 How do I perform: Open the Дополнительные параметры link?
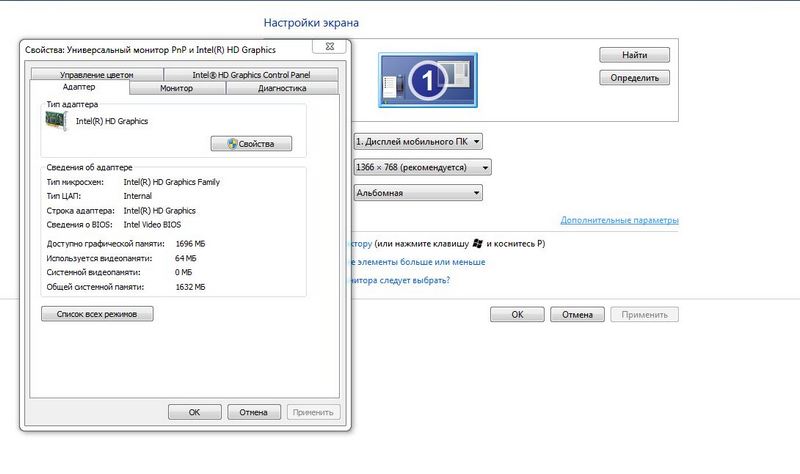coord(619,220)
